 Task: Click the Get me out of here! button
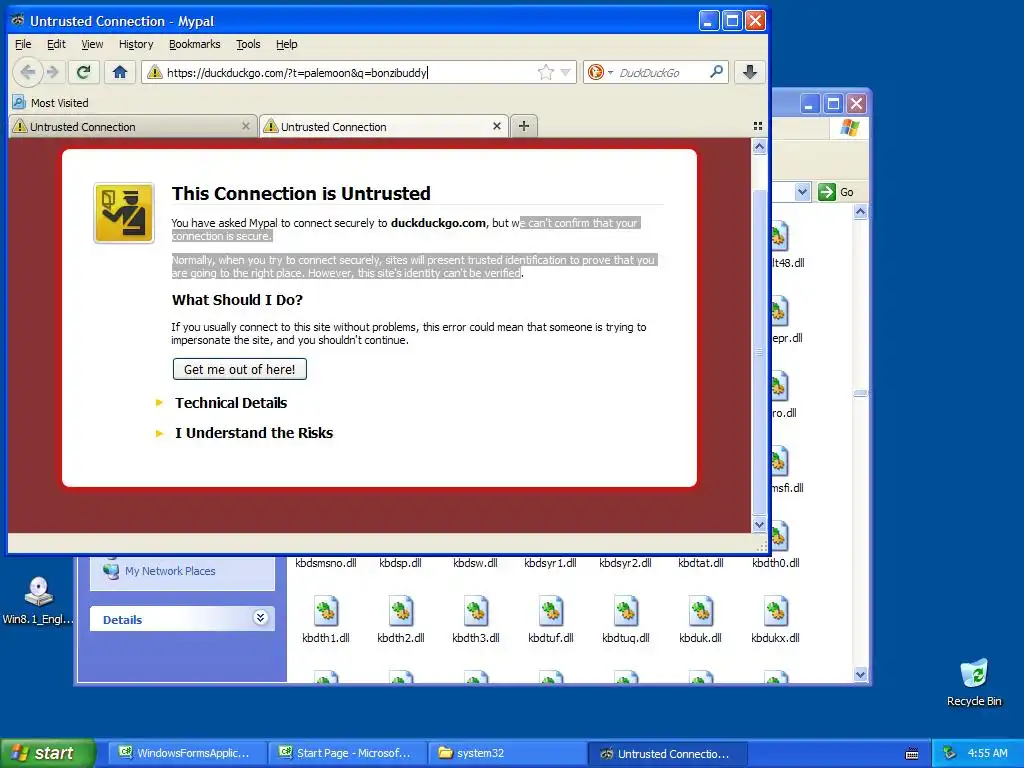pos(240,369)
